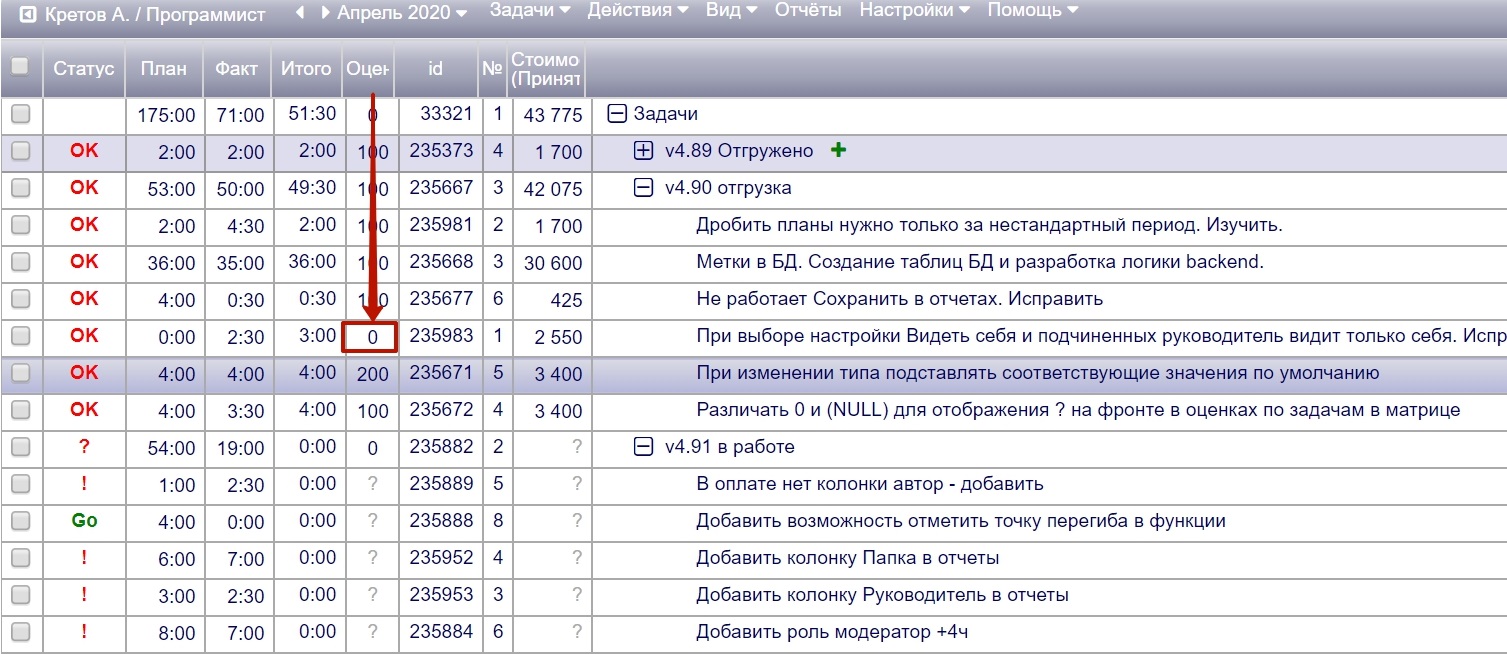This screenshot has height=654, width=1507.
Task: Check the box for task 235668 row
Action: point(20,262)
